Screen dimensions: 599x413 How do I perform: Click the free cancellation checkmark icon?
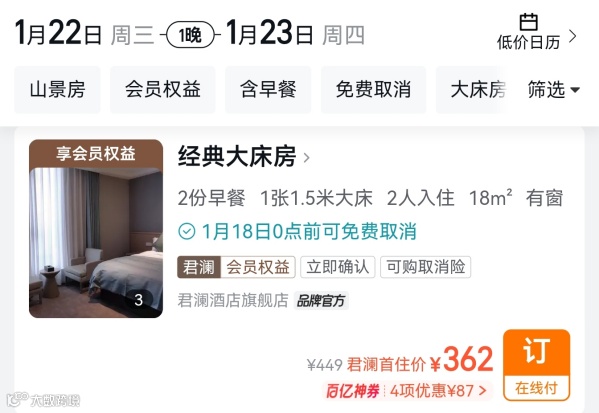(x=186, y=231)
